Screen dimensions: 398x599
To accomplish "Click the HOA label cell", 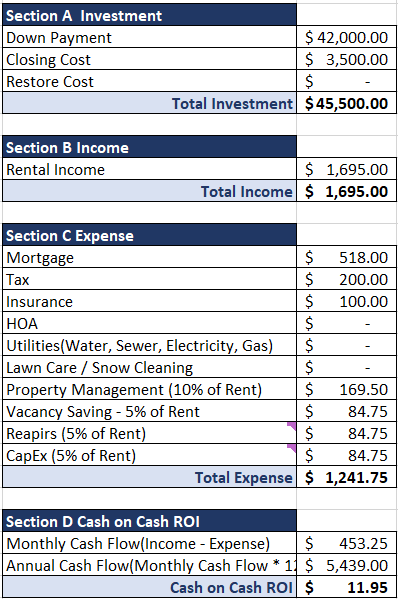I will (x=149, y=323).
